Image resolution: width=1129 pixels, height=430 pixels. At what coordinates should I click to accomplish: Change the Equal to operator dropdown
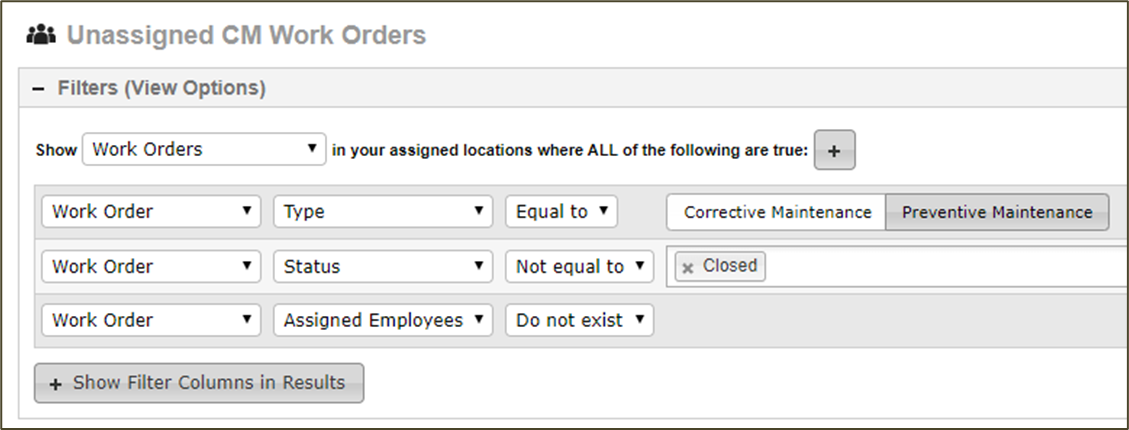click(x=562, y=212)
